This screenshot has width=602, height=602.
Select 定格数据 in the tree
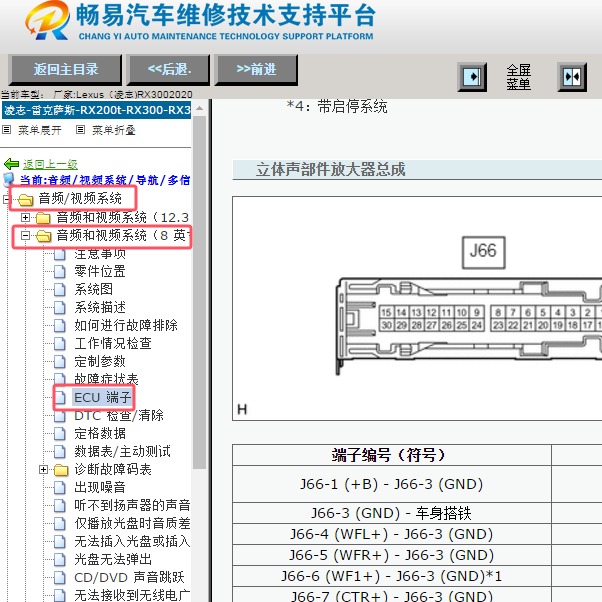pyautogui.click(x=100, y=433)
